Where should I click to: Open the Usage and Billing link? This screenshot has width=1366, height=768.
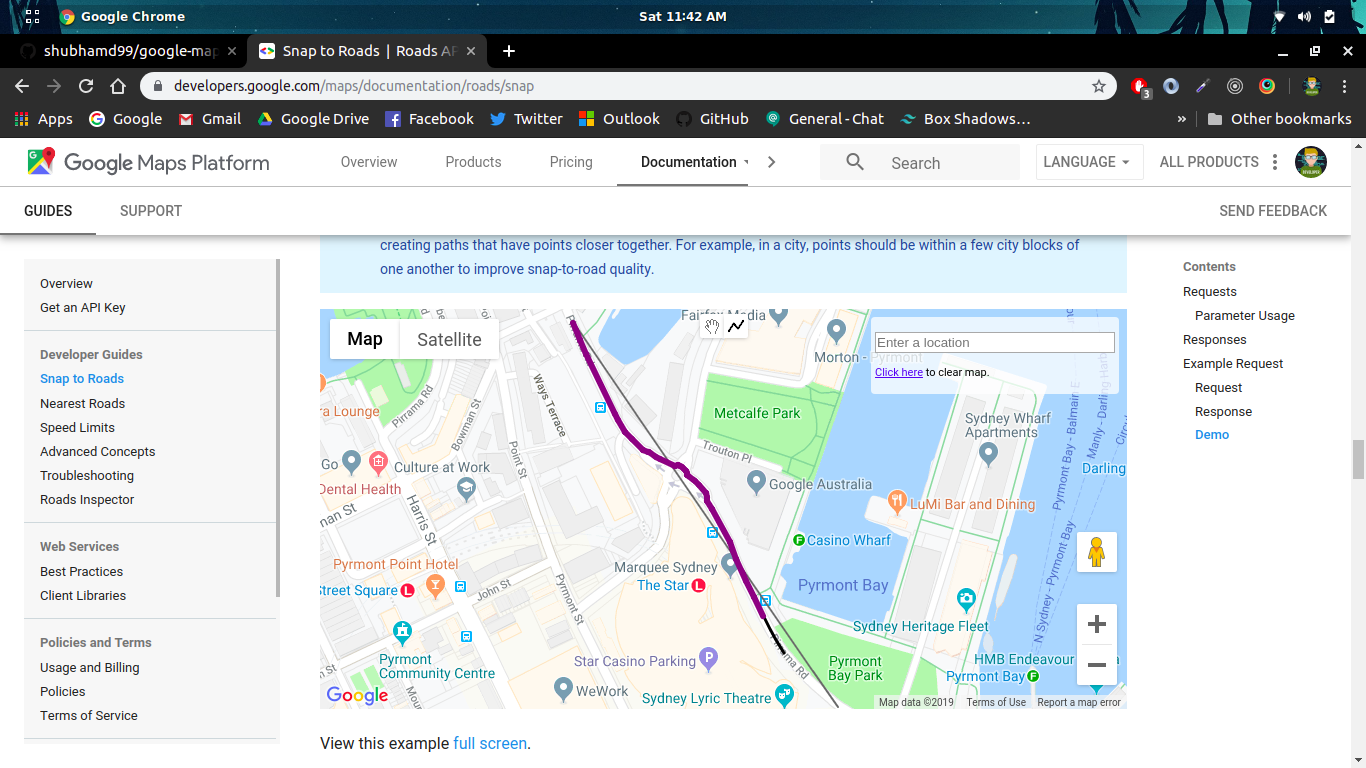[x=90, y=667]
